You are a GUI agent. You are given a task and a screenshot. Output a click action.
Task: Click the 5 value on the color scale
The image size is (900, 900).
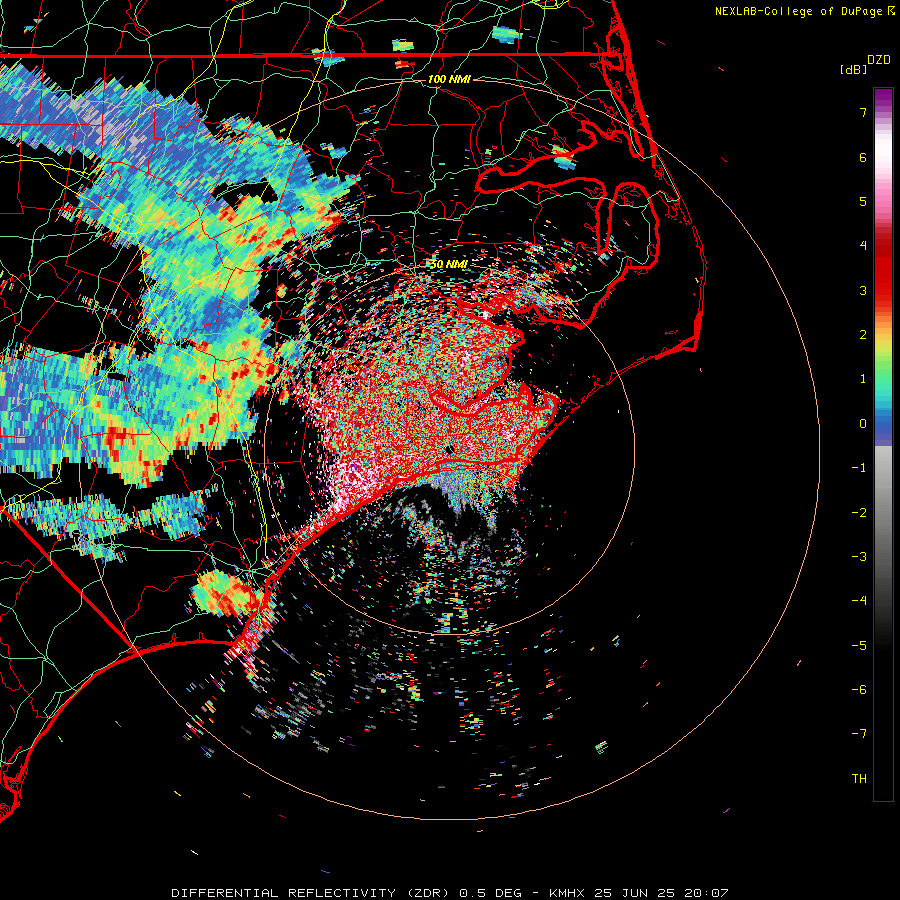[863, 201]
